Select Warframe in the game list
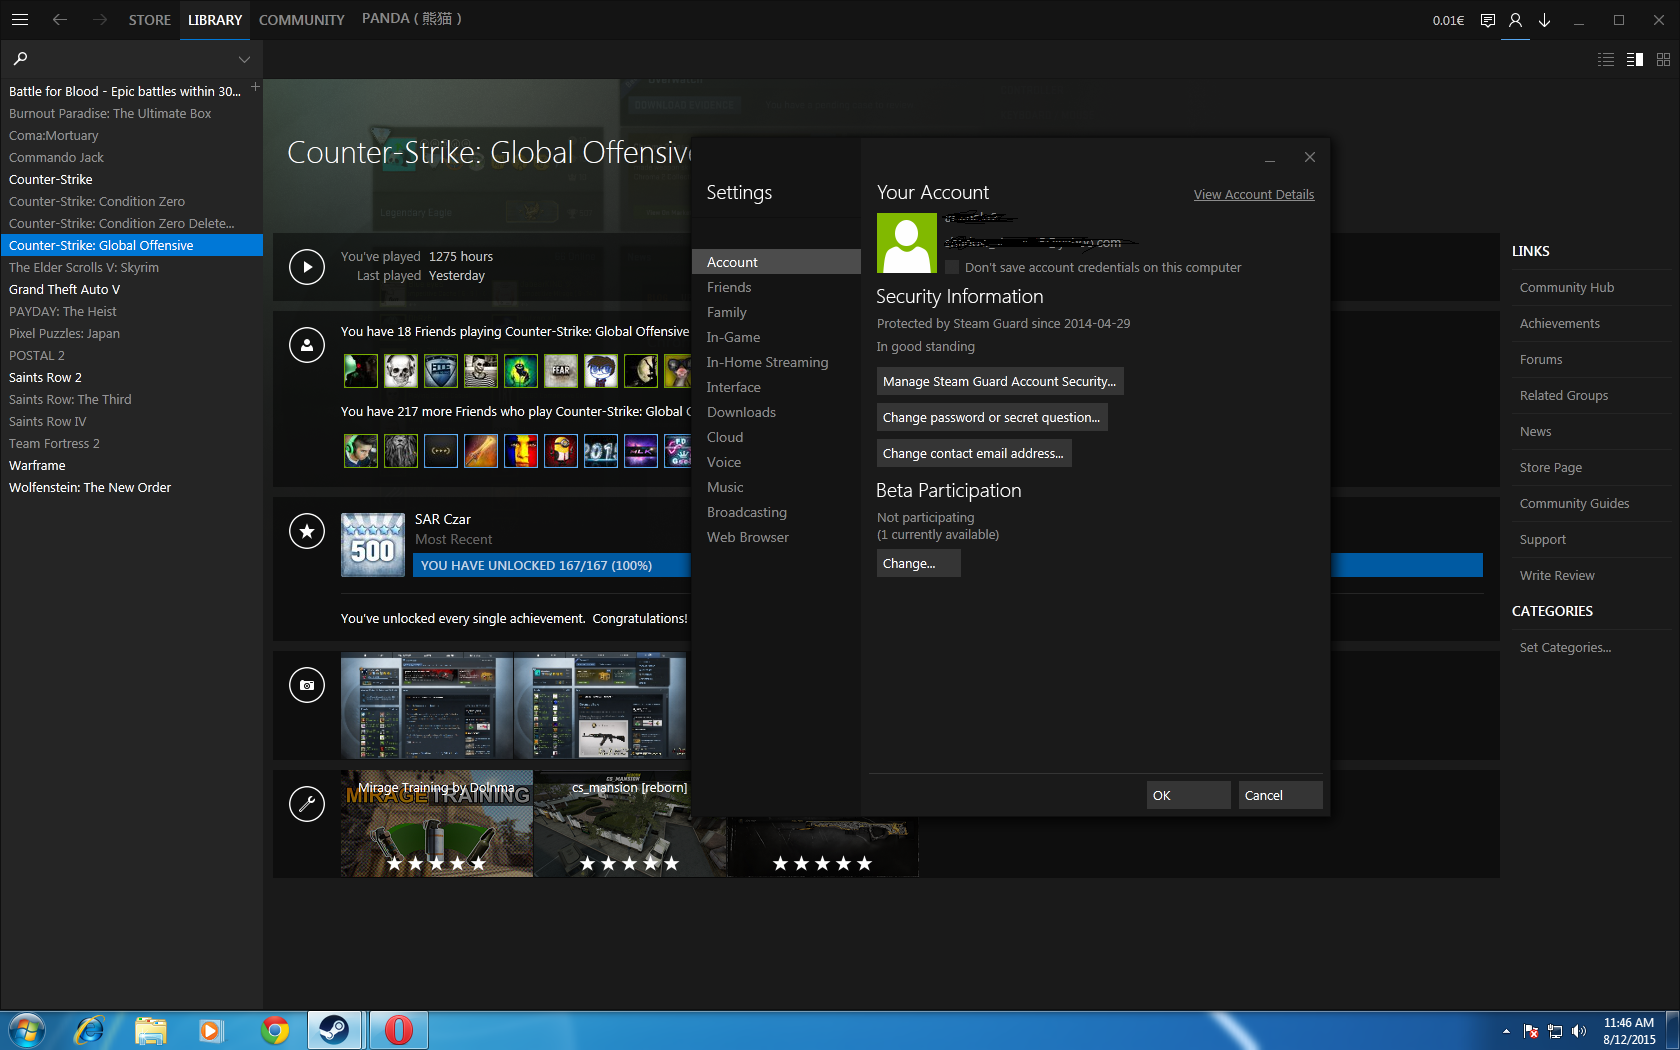Image resolution: width=1680 pixels, height=1050 pixels. [131, 465]
